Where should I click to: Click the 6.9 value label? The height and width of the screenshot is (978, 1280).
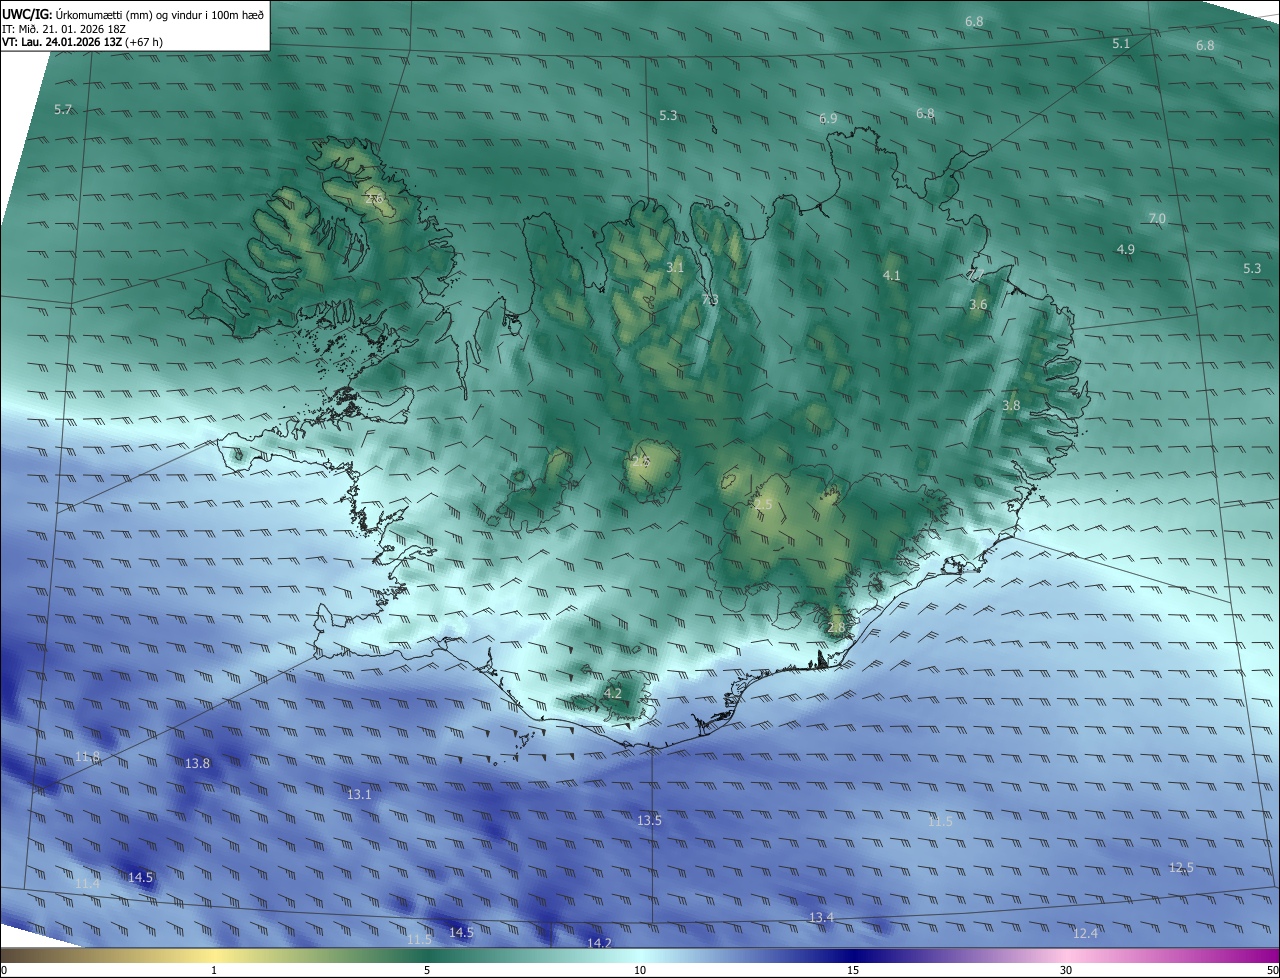[828, 118]
